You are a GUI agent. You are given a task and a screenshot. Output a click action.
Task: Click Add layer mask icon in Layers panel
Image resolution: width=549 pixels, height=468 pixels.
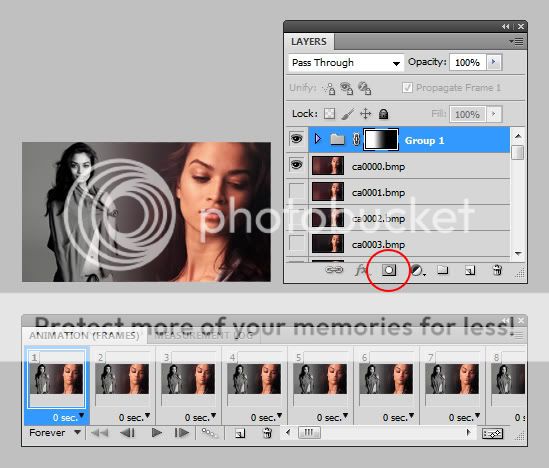pos(389,270)
